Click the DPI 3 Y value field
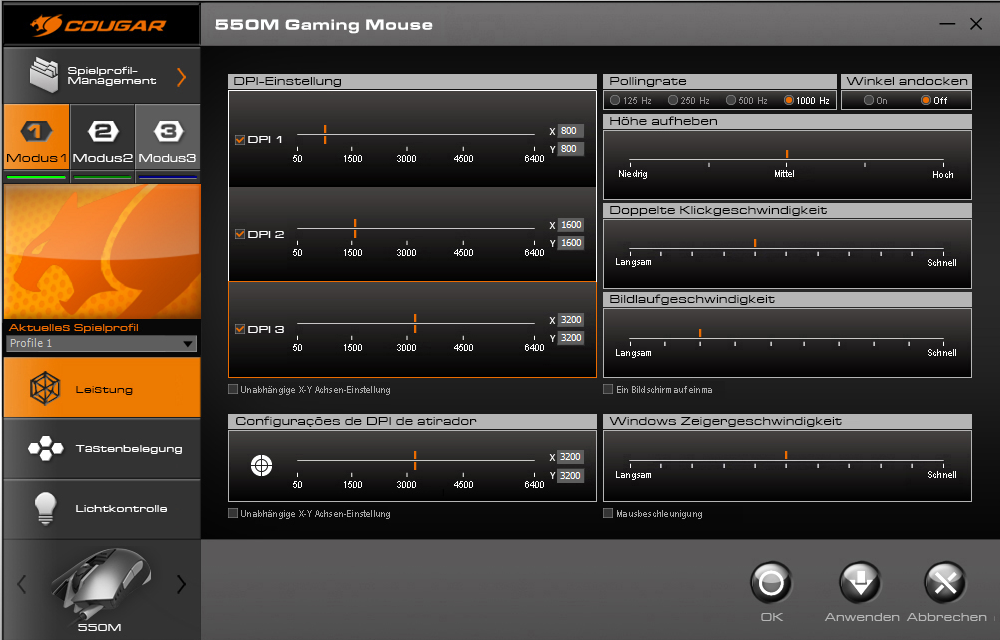Viewport: 1000px width, 640px height. [570, 338]
